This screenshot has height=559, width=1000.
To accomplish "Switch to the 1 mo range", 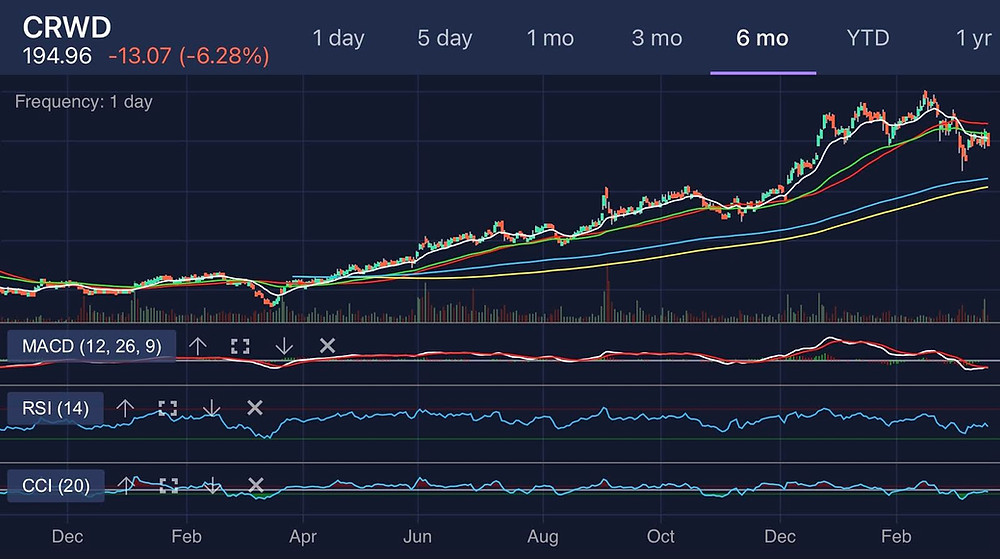I will click(x=550, y=38).
